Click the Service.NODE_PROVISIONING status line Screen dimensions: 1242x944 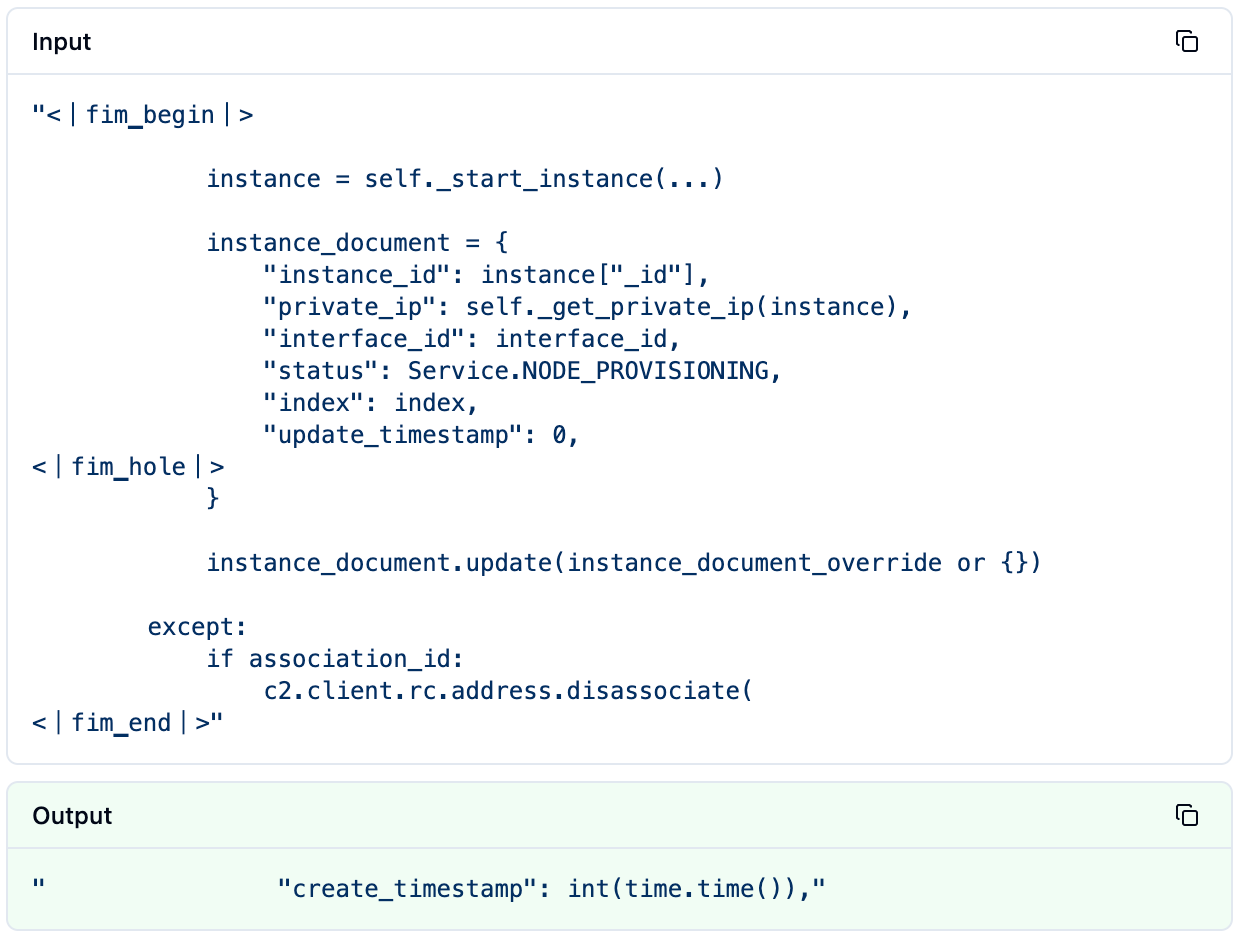click(x=522, y=371)
